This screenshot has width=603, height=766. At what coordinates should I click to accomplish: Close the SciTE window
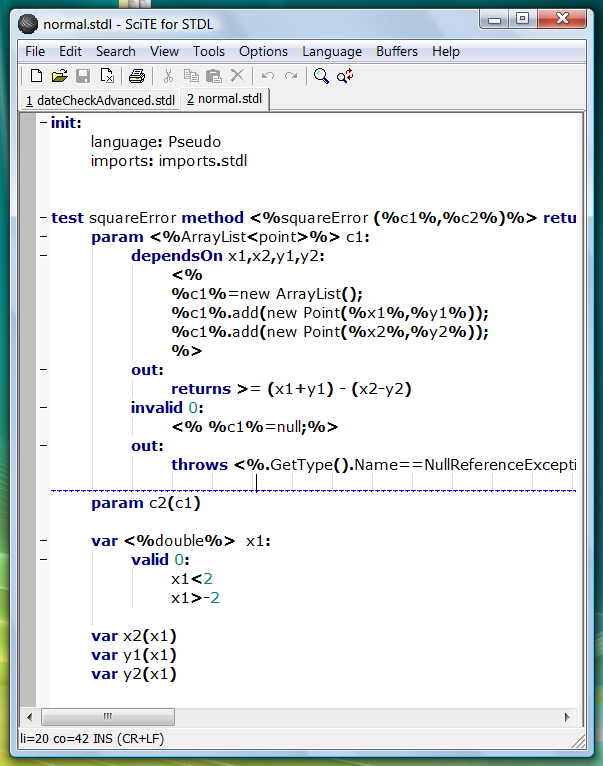point(562,19)
